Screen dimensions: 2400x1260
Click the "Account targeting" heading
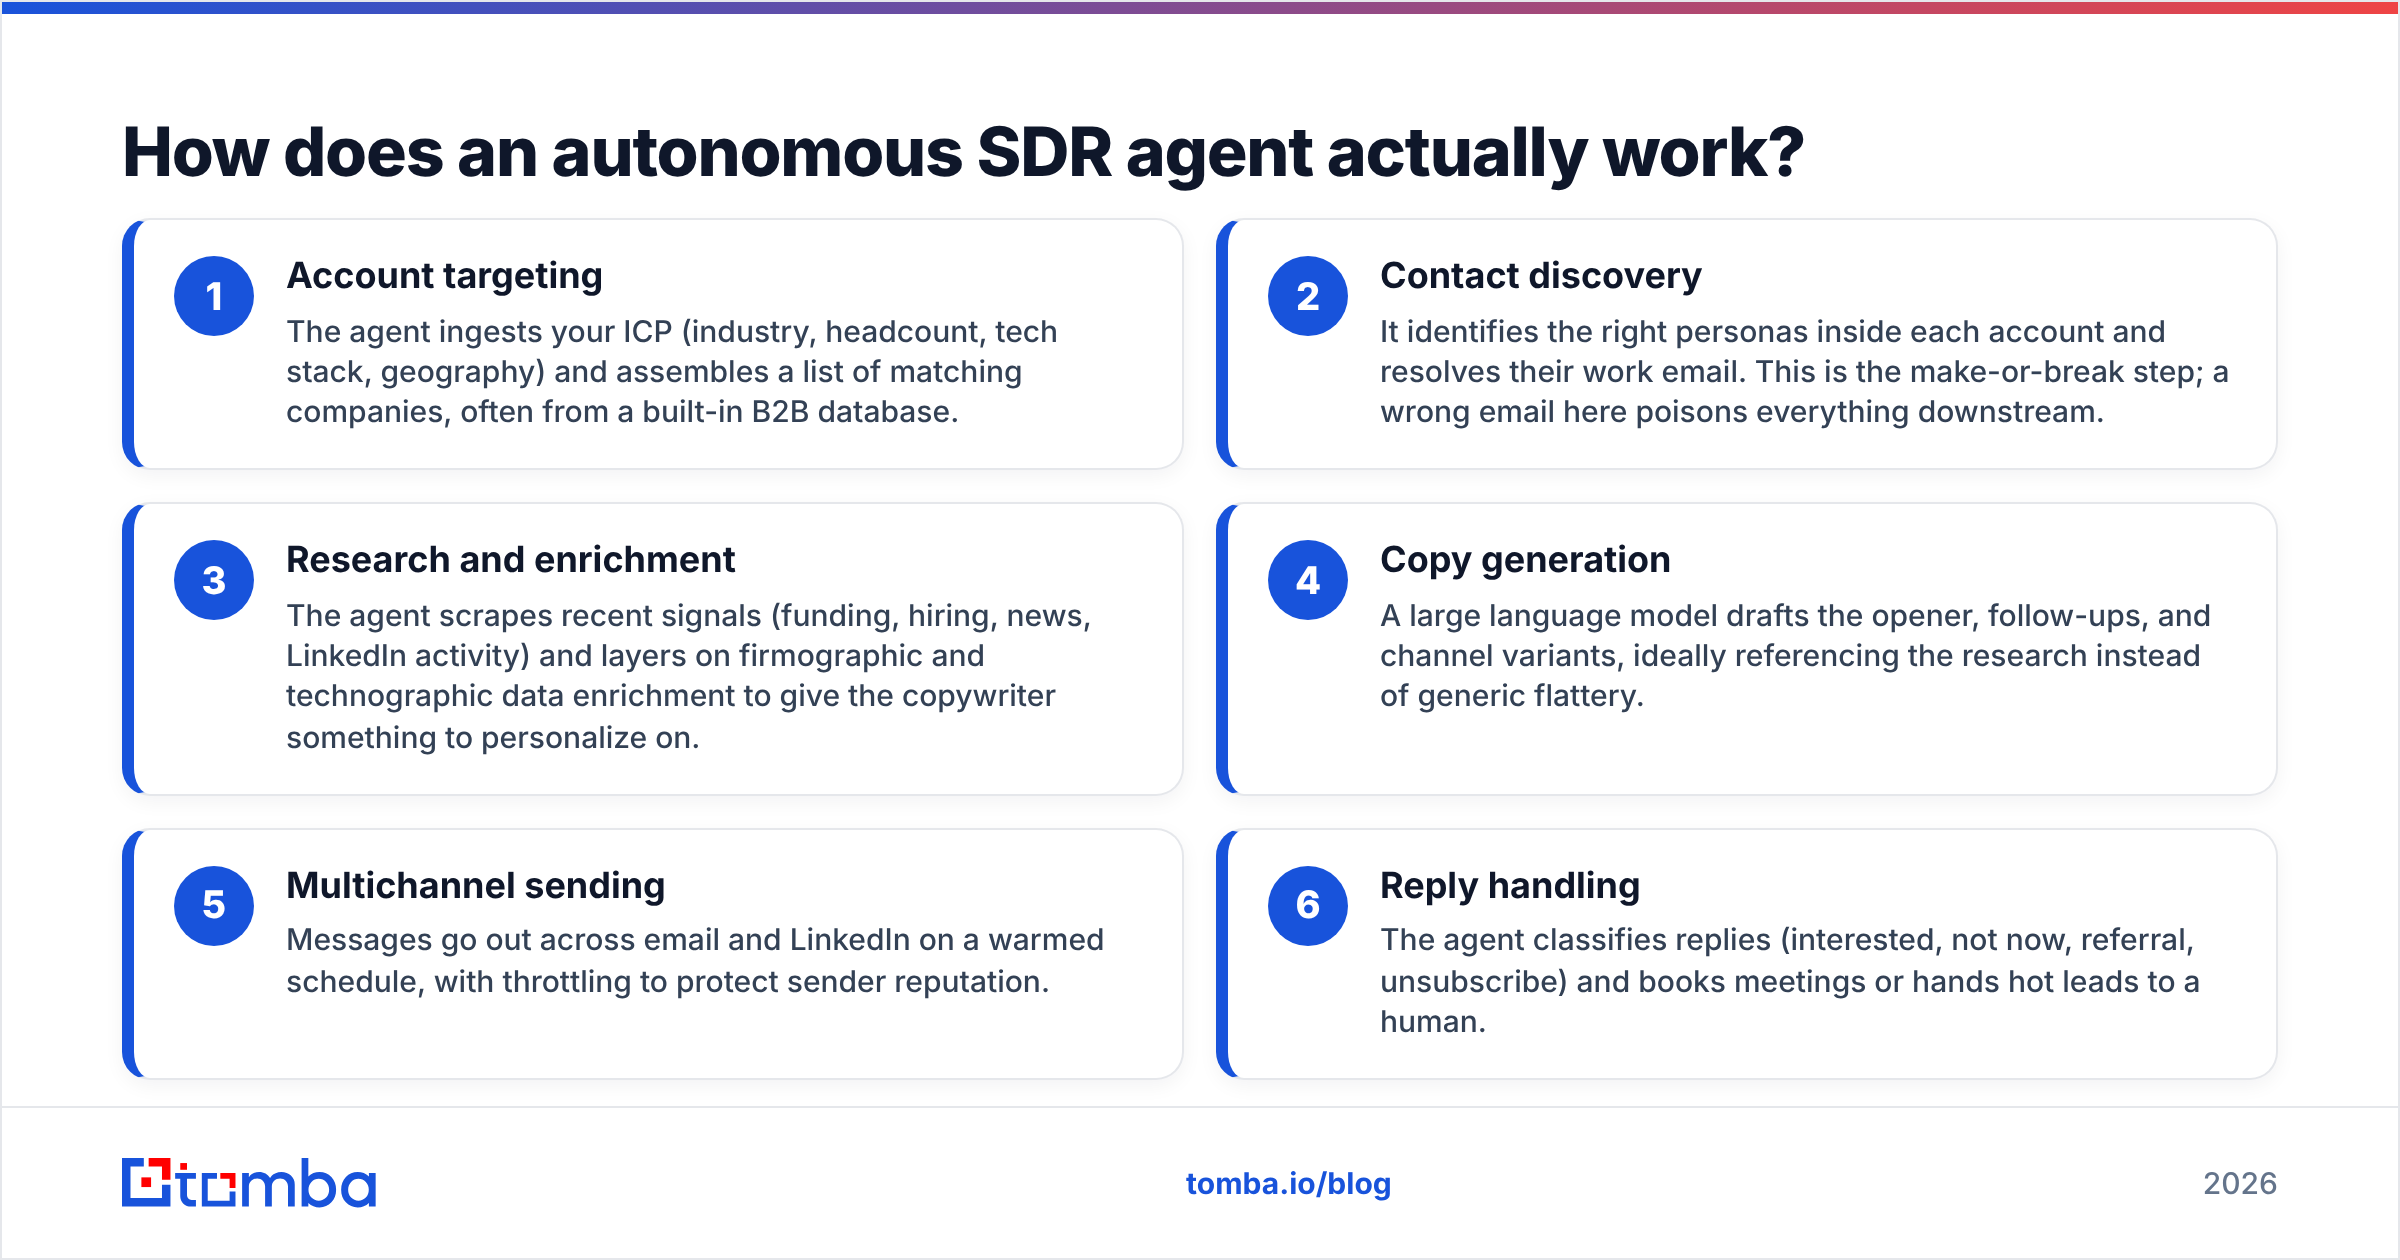click(x=444, y=276)
